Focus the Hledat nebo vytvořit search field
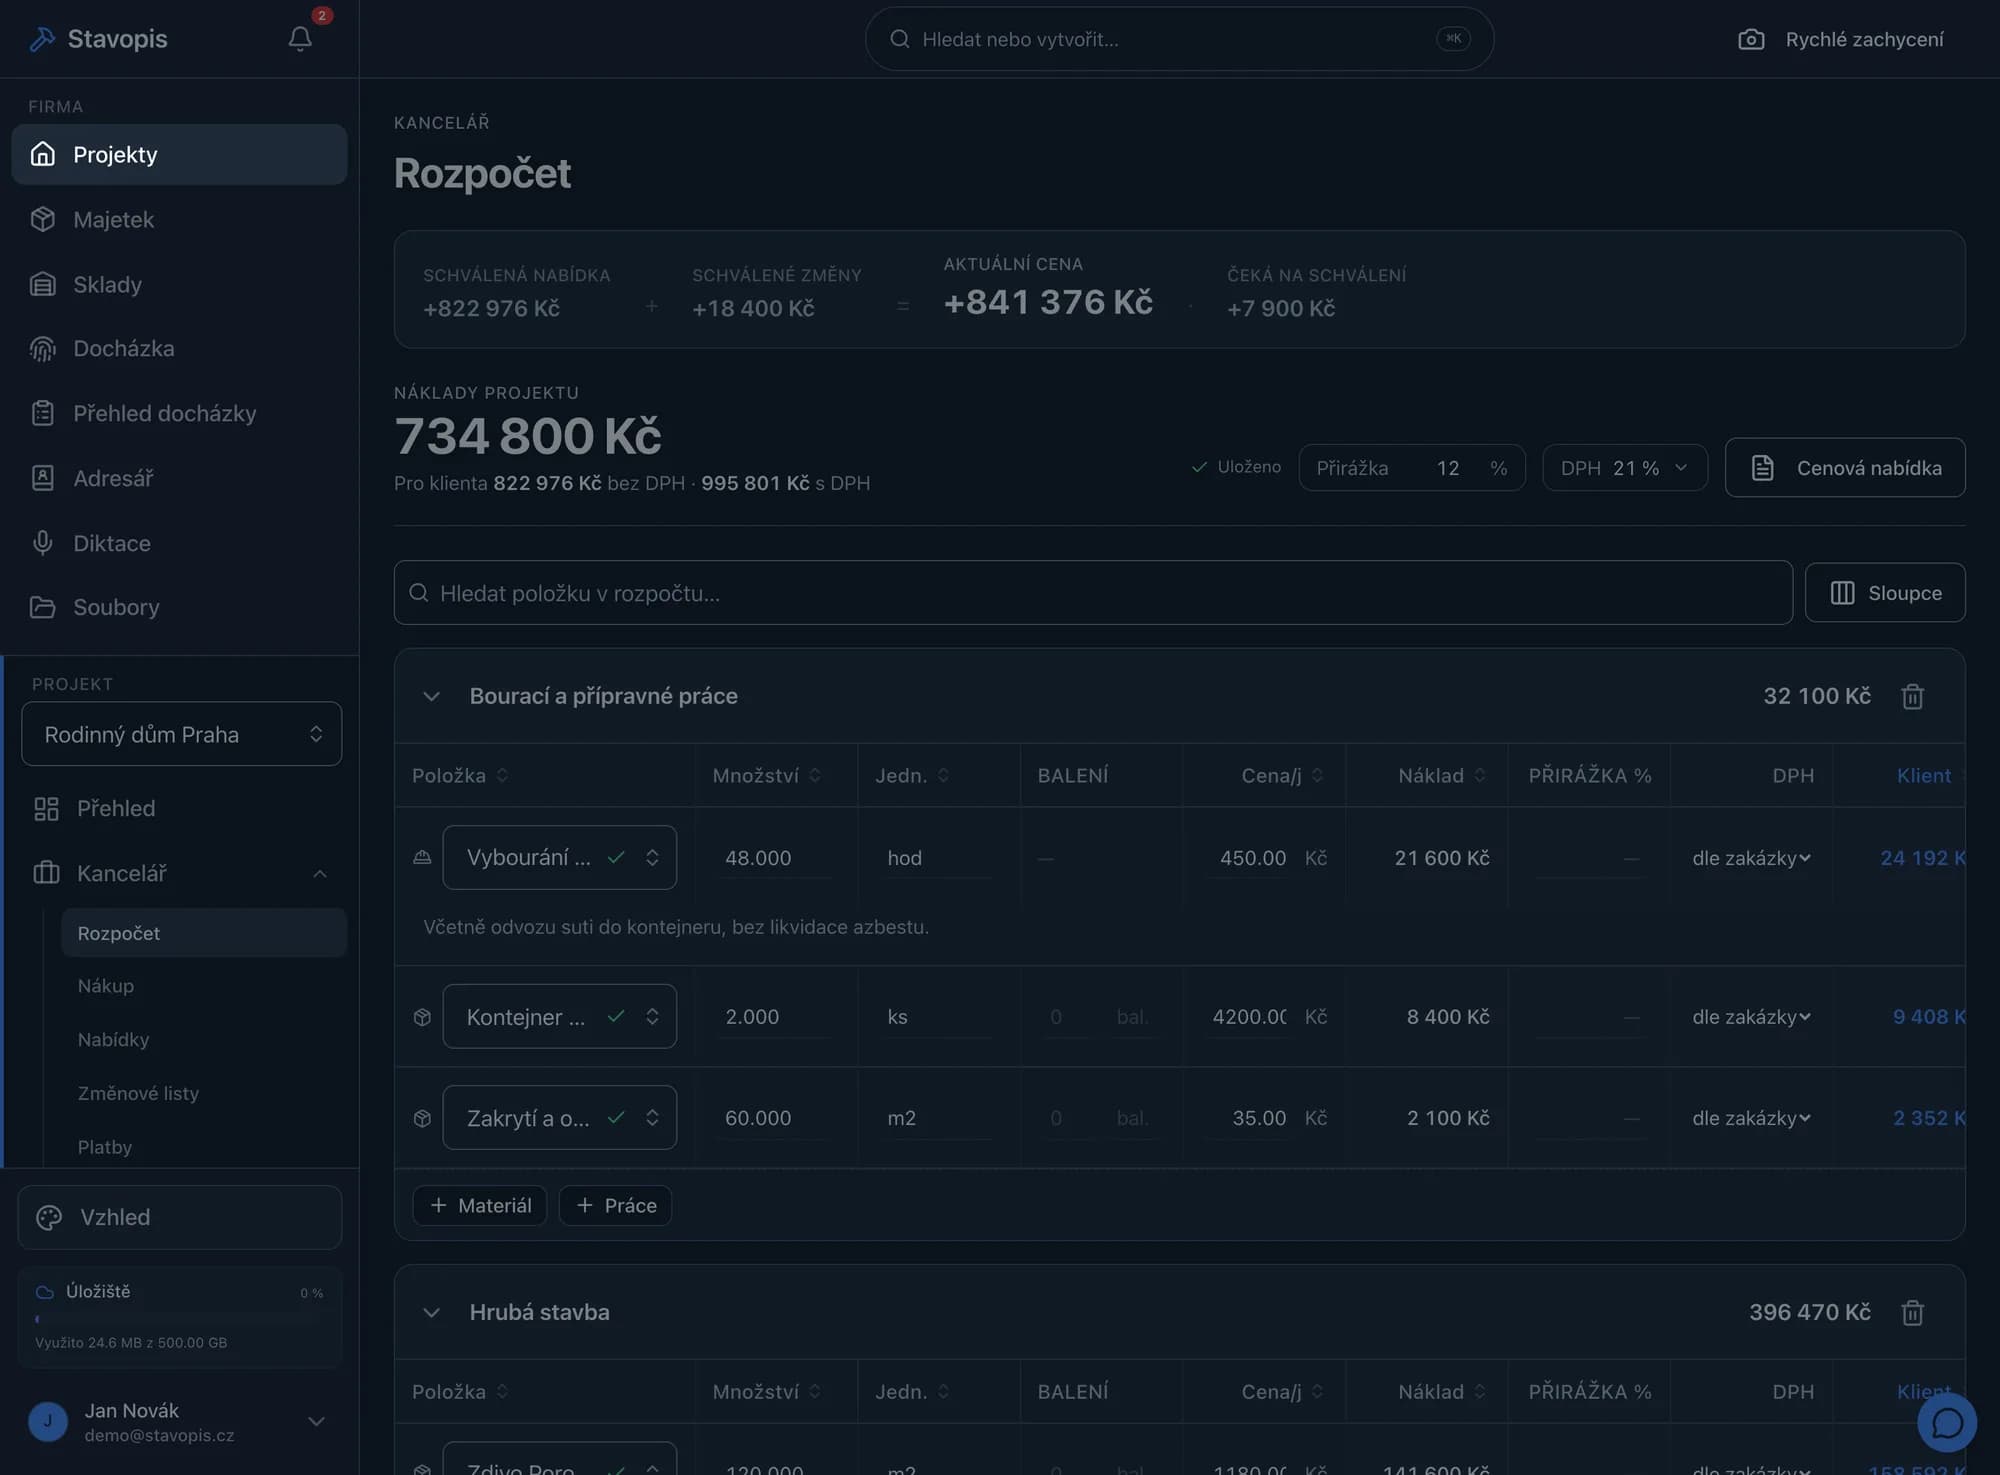This screenshot has width=2000, height=1475. (x=1179, y=39)
